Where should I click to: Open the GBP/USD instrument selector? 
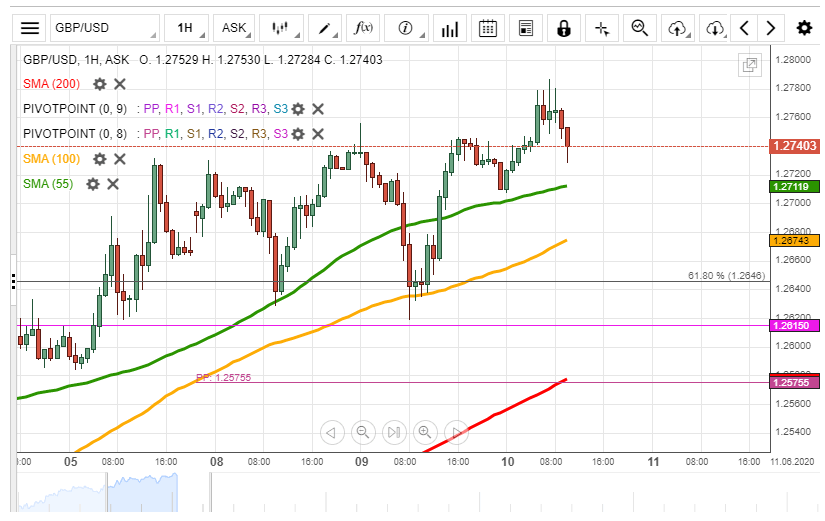[105, 28]
